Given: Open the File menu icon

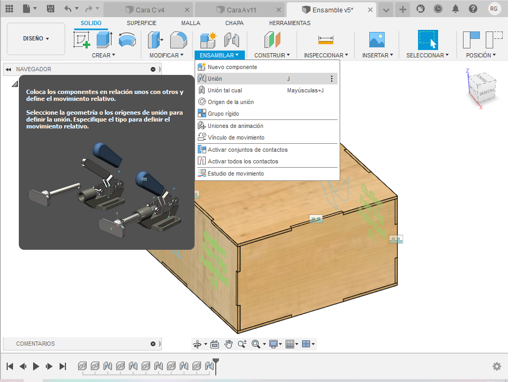Looking at the screenshot, I should pyautogui.click(x=29, y=9).
